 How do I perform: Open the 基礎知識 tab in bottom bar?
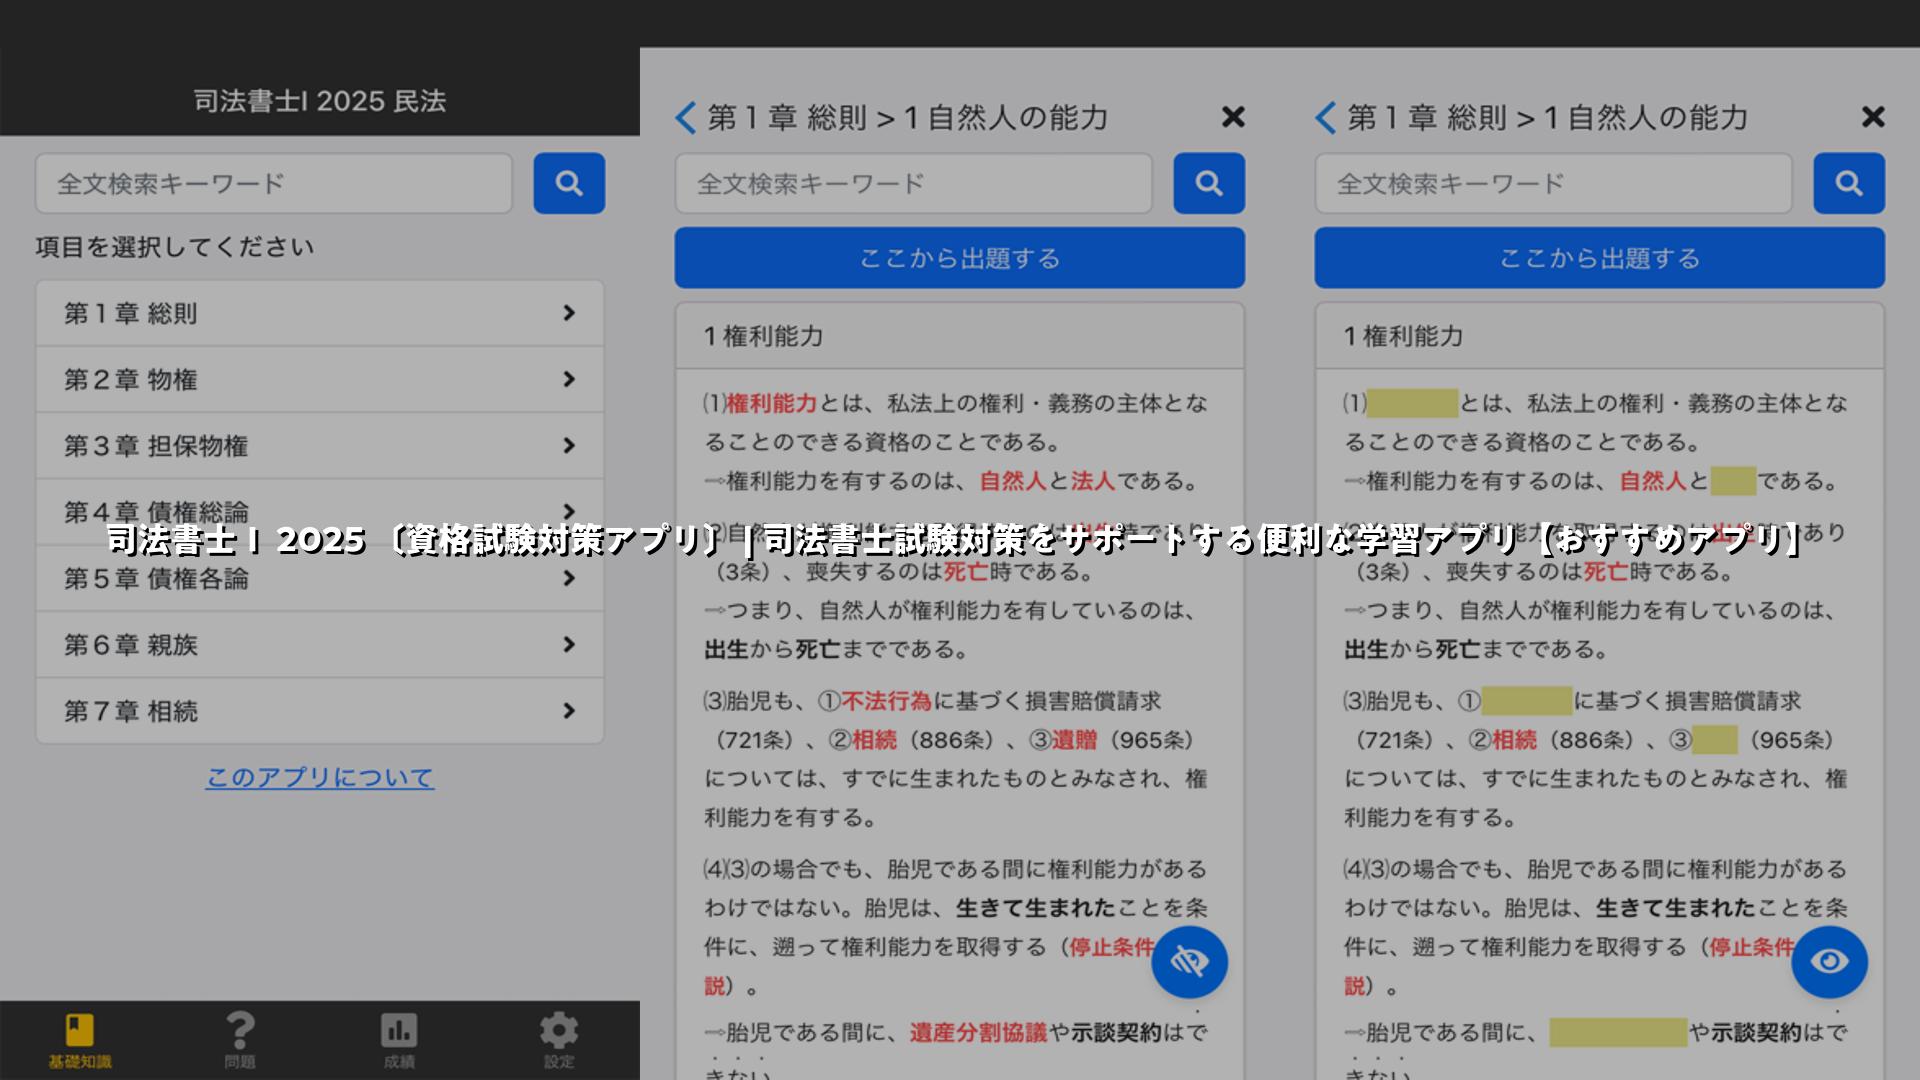(x=80, y=1040)
